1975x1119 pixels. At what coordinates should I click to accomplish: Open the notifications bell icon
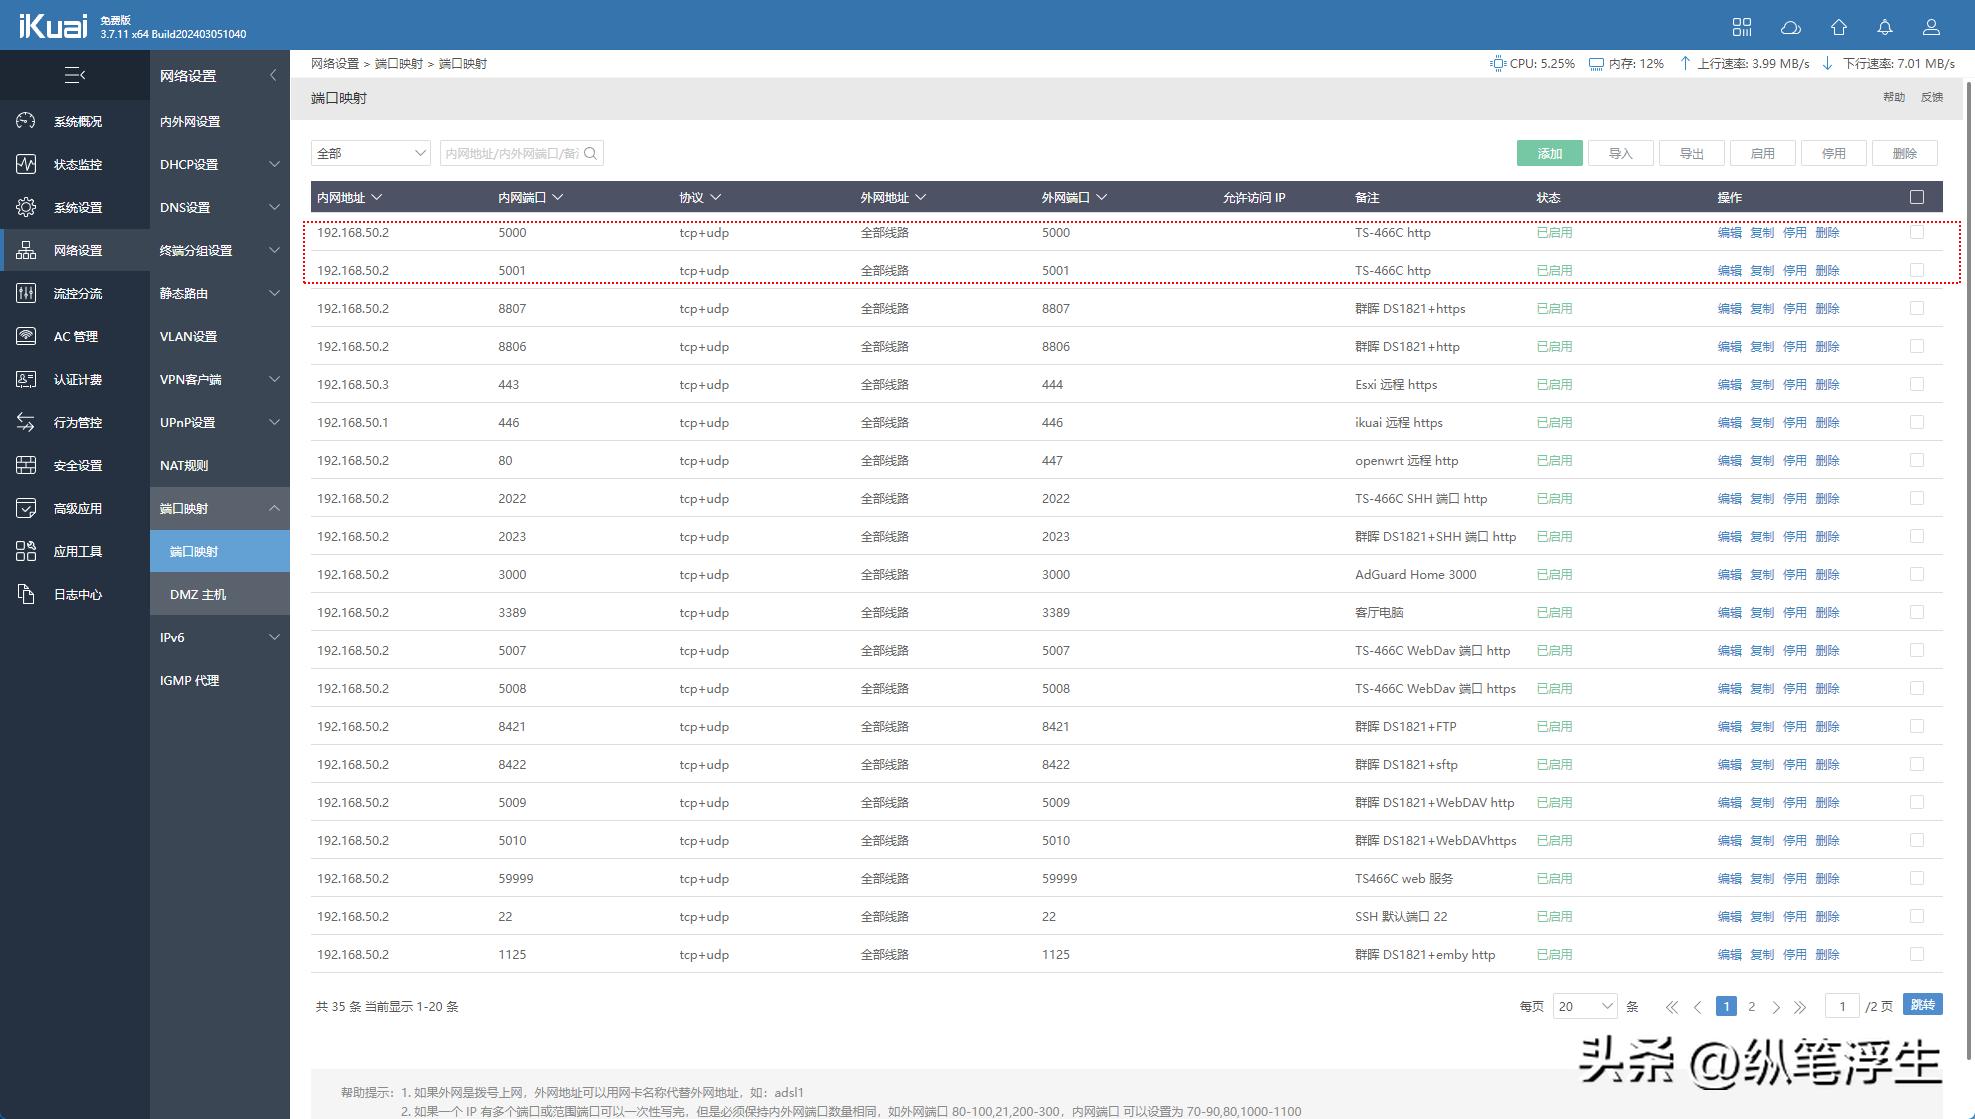1885,27
